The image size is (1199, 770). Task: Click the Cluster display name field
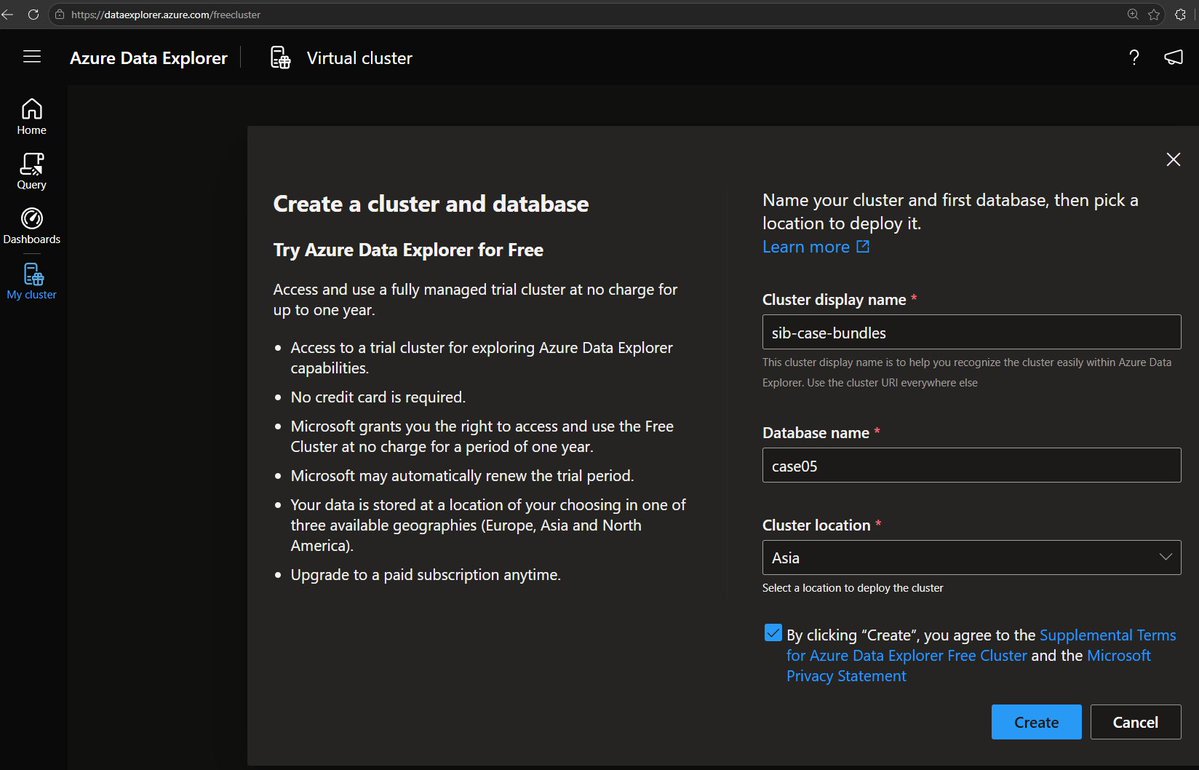click(x=971, y=333)
